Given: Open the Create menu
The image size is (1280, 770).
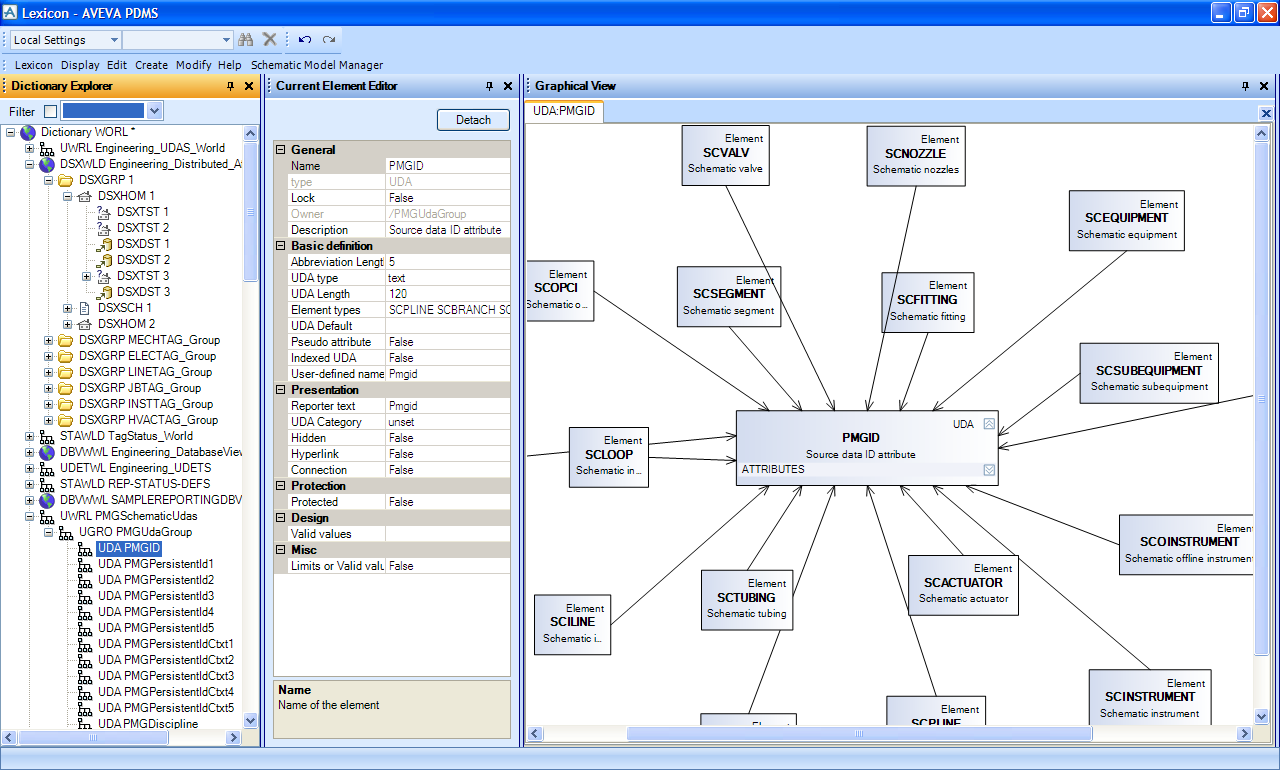Looking at the screenshot, I should 152,65.
